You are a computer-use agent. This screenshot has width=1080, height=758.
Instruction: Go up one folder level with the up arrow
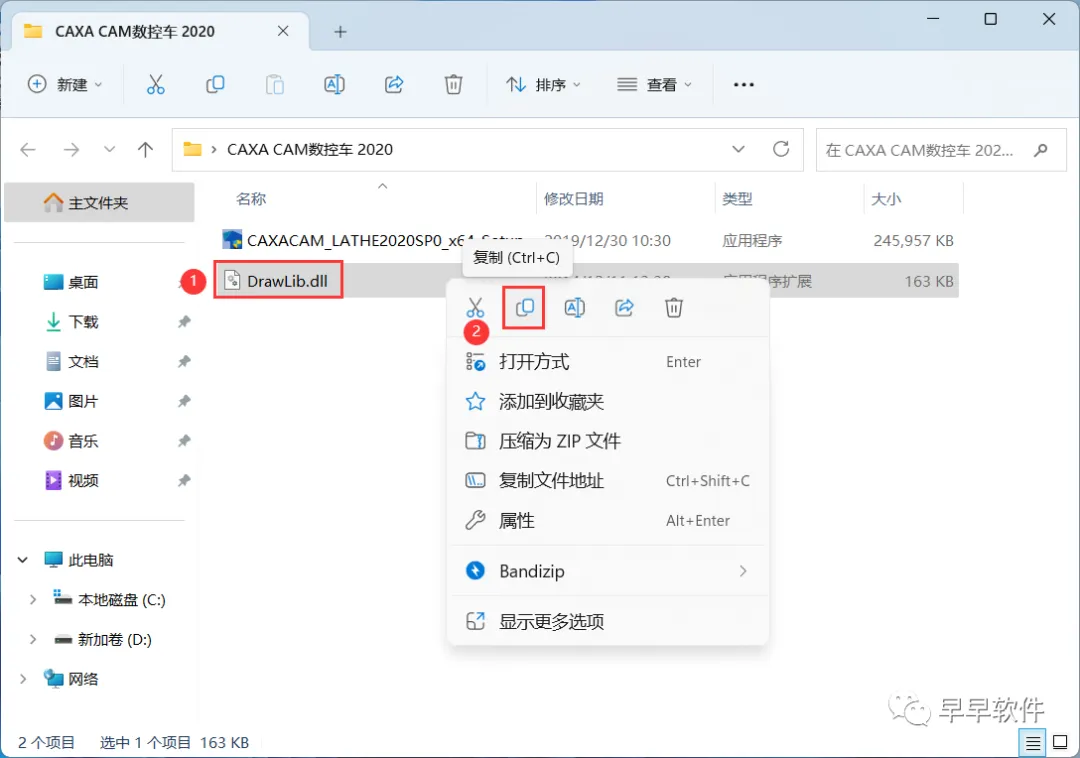pyautogui.click(x=145, y=149)
